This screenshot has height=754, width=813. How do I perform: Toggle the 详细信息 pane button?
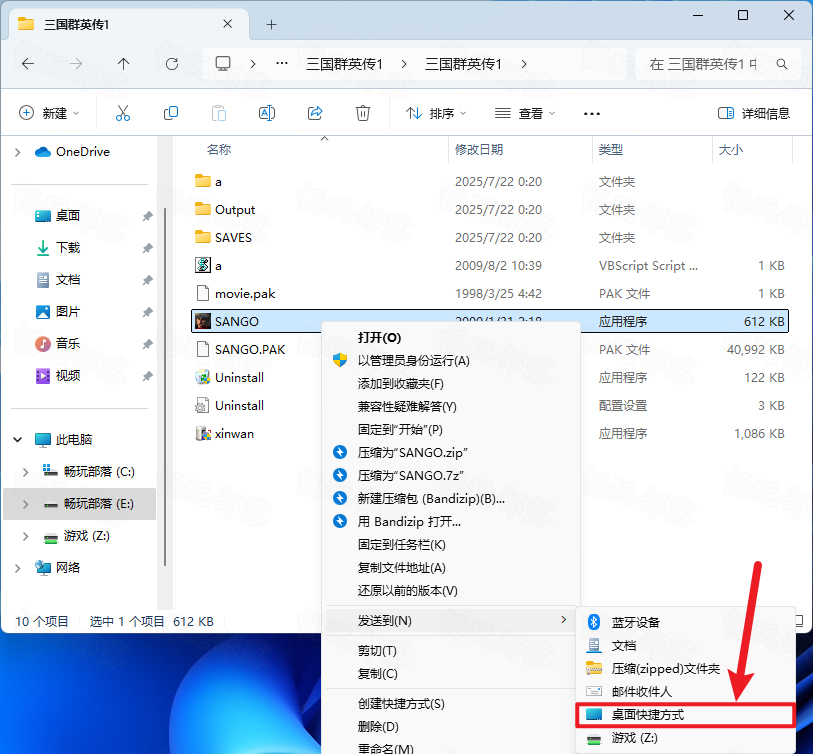(753, 113)
